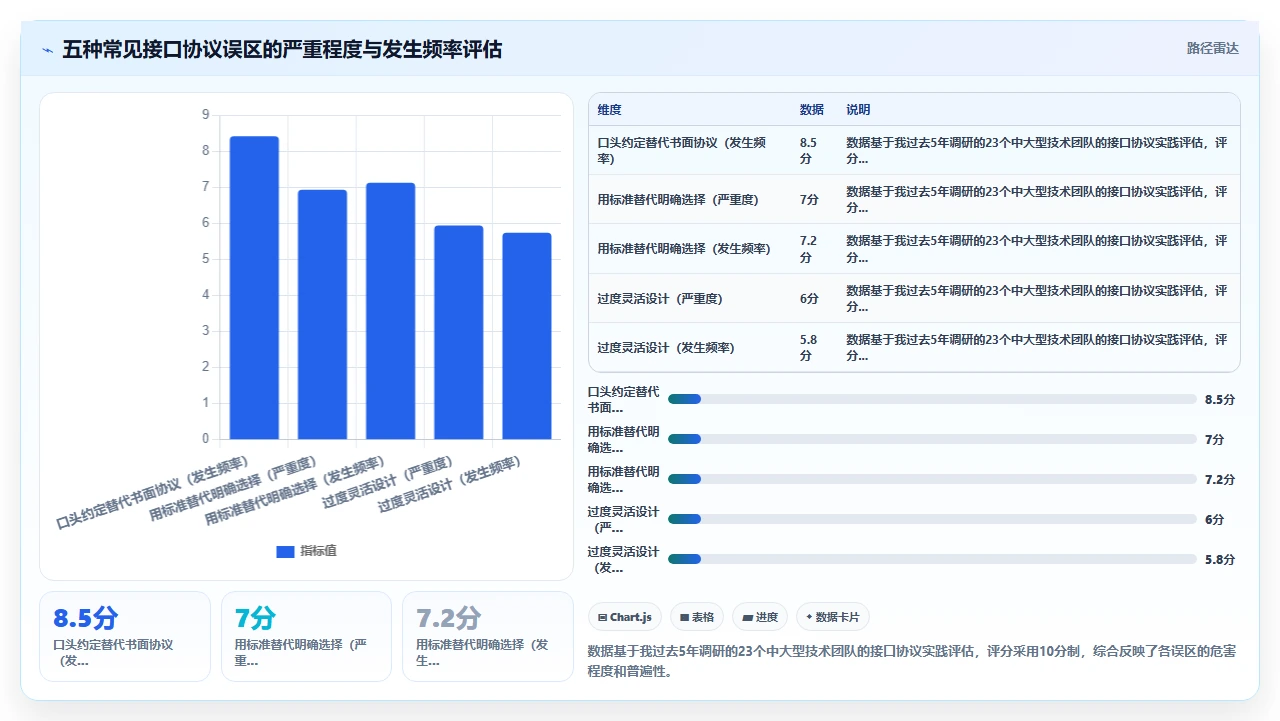Select the 表格 tag chip

pyautogui.click(x=697, y=617)
